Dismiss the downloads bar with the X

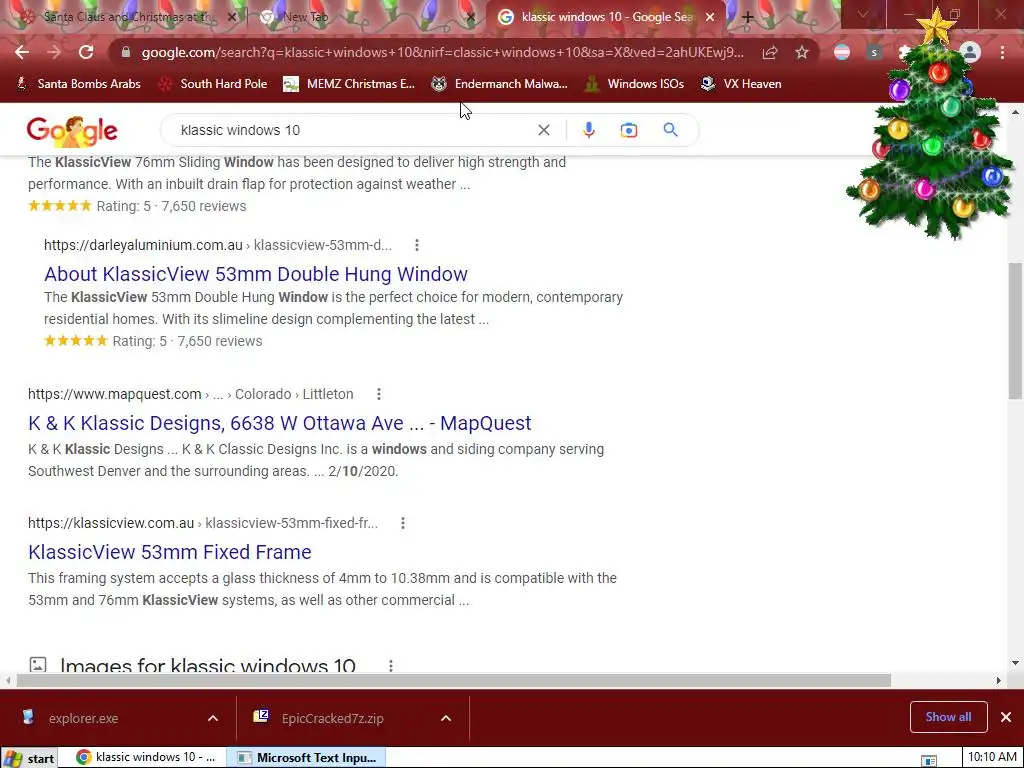(1006, 717)
